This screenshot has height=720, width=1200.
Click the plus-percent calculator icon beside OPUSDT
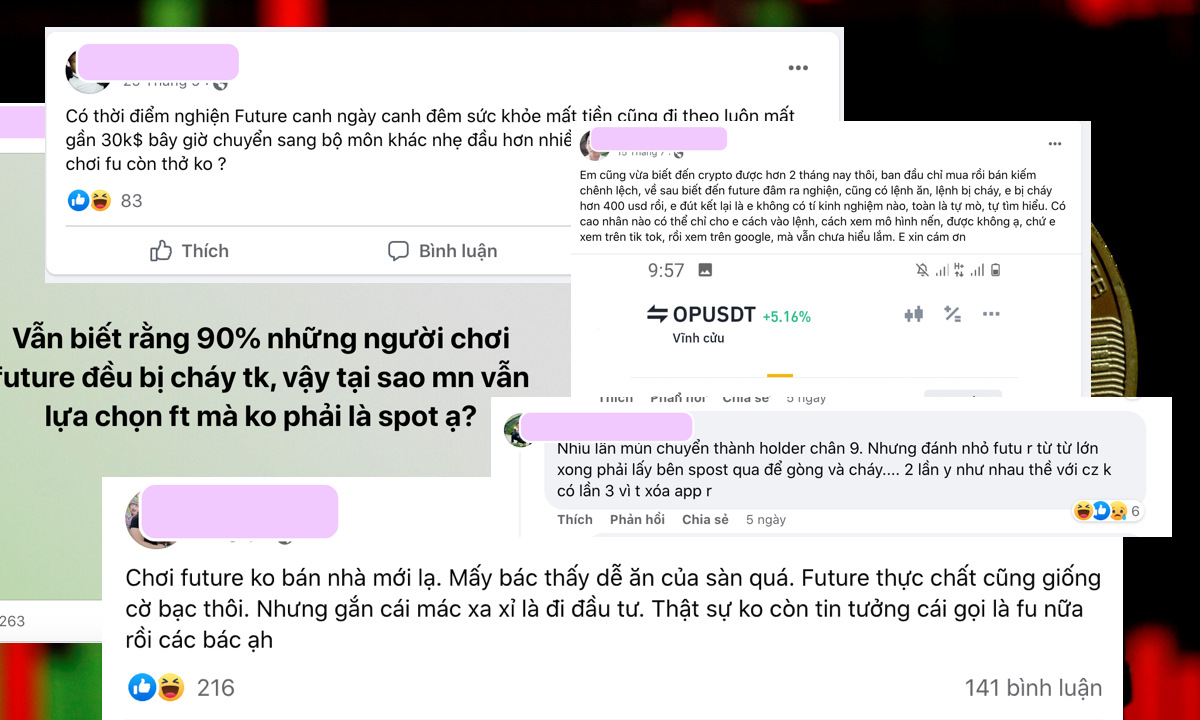[952, 314]
